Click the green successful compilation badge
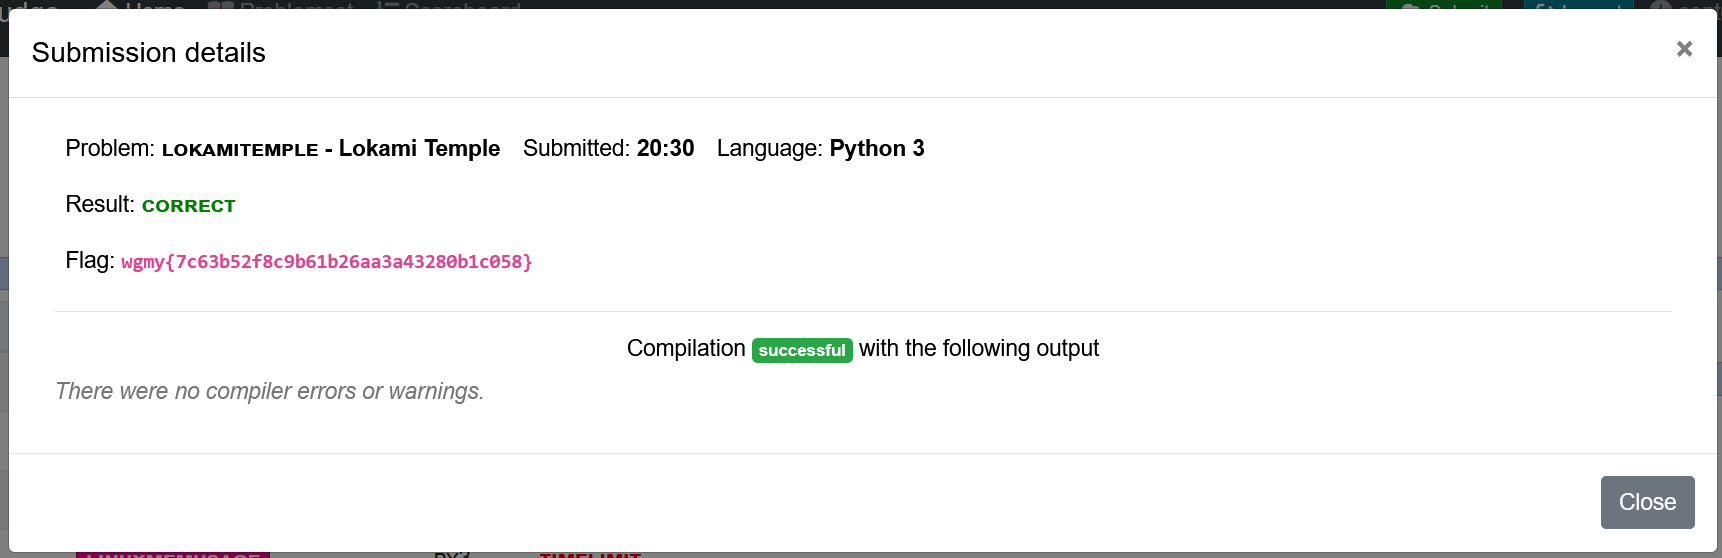The image size is (1722, 558). pos(802,350)
